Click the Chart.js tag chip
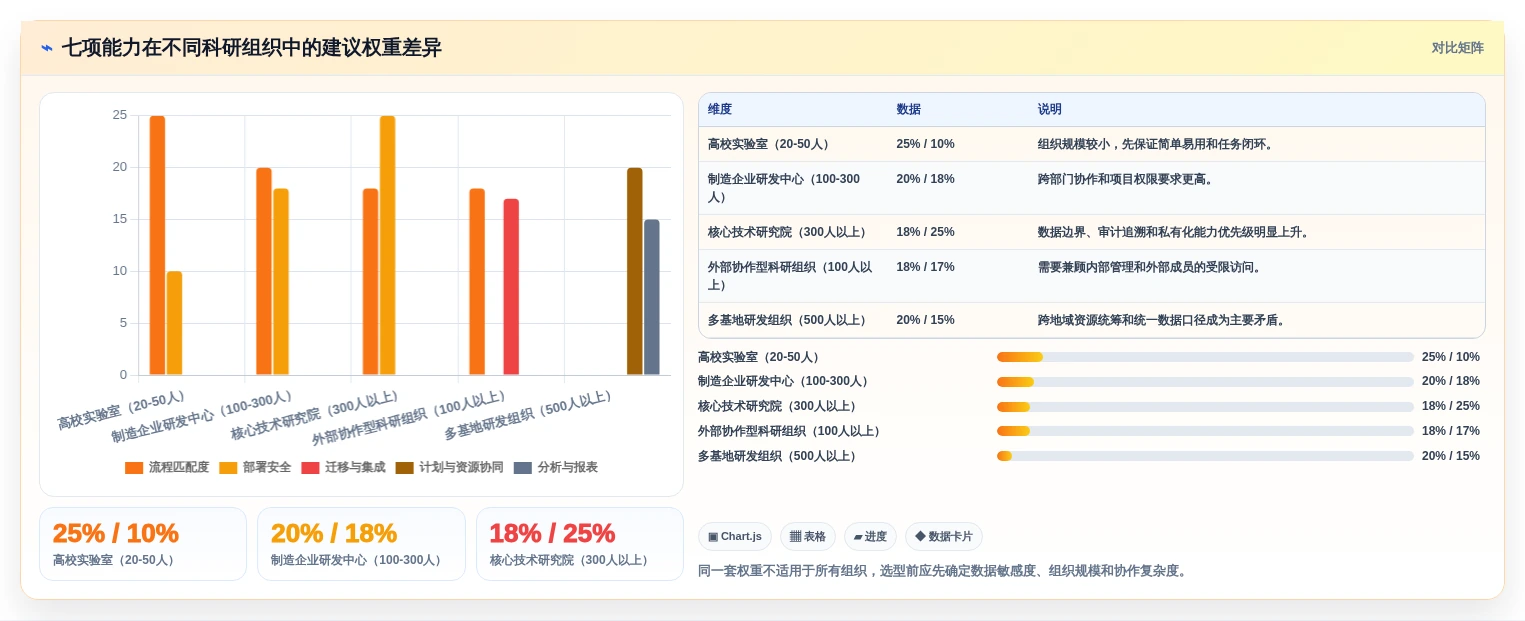Viewport: 1525px width, 621px height. [735, 536]
